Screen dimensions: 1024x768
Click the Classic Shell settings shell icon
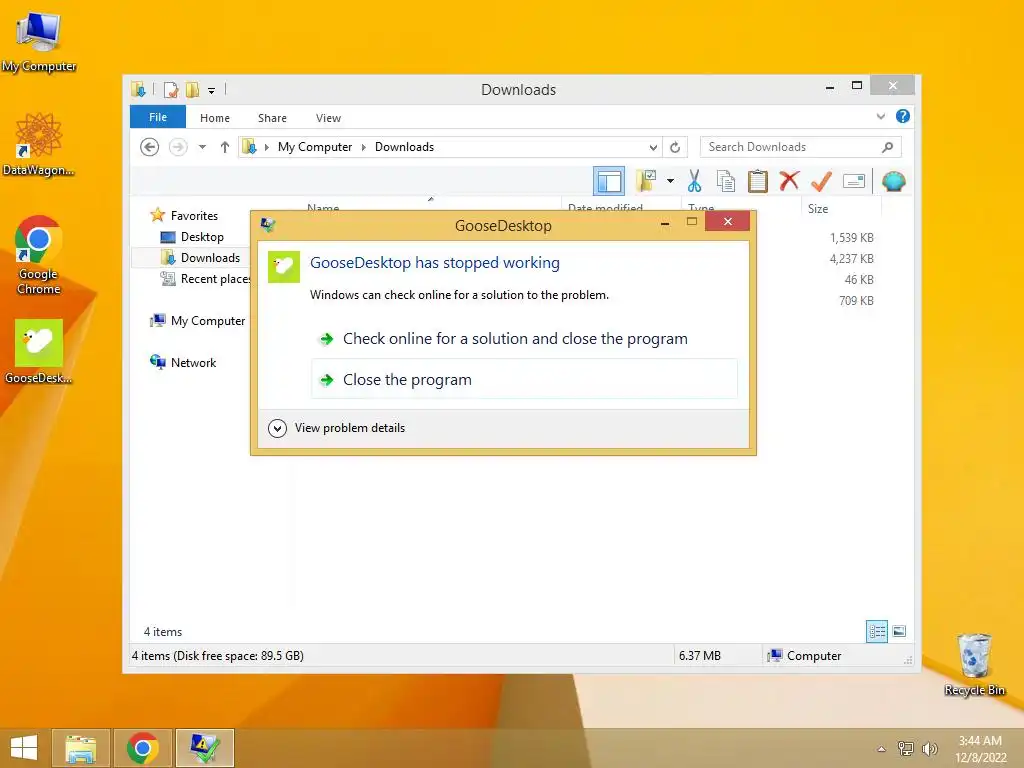893,181
